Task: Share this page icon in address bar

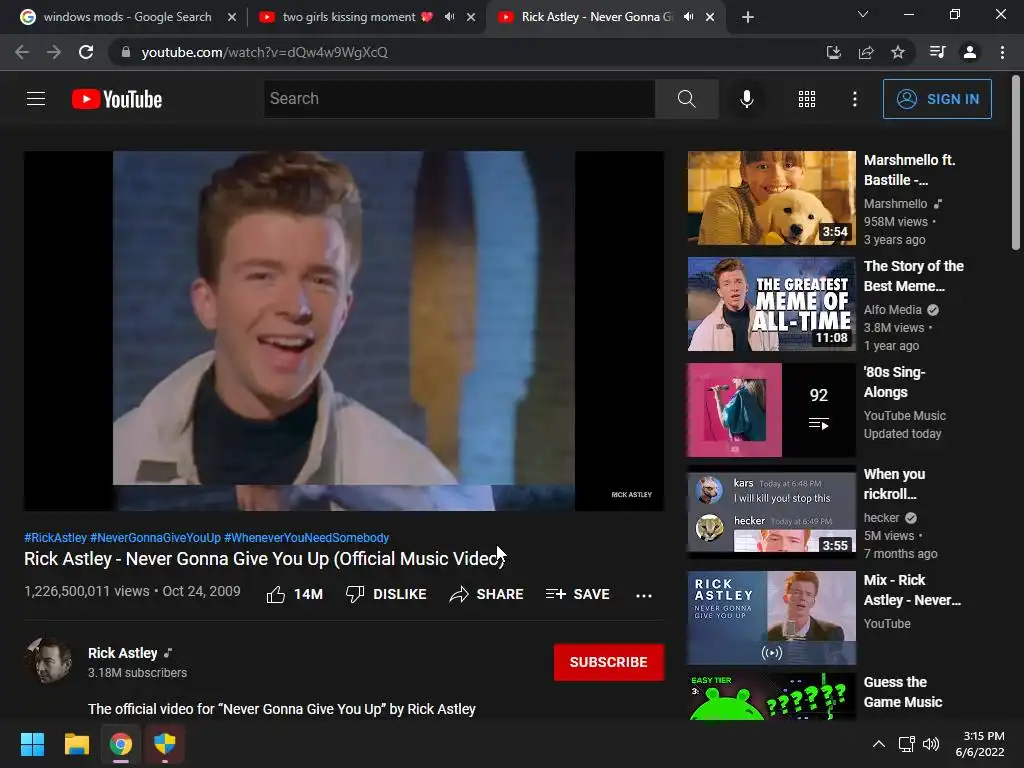Action: pyautogui.click(x=866, y=52)
